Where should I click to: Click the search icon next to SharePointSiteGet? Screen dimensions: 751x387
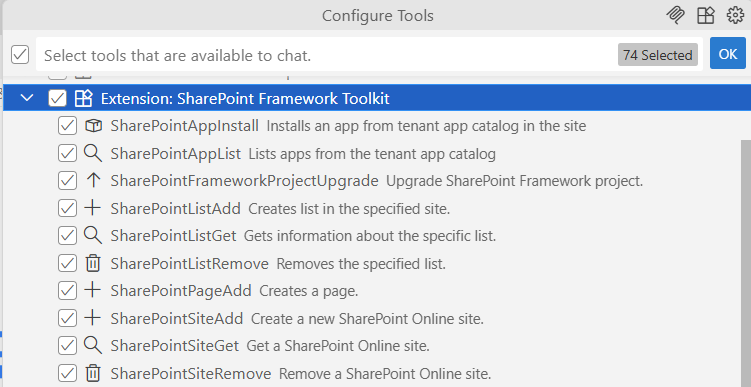93,345
